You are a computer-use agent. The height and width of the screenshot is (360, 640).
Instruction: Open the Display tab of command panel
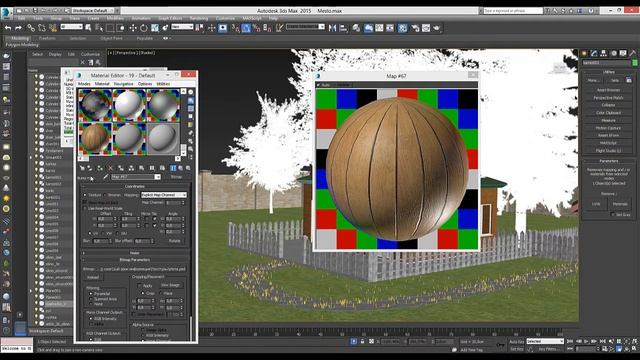tap(623, 53)
